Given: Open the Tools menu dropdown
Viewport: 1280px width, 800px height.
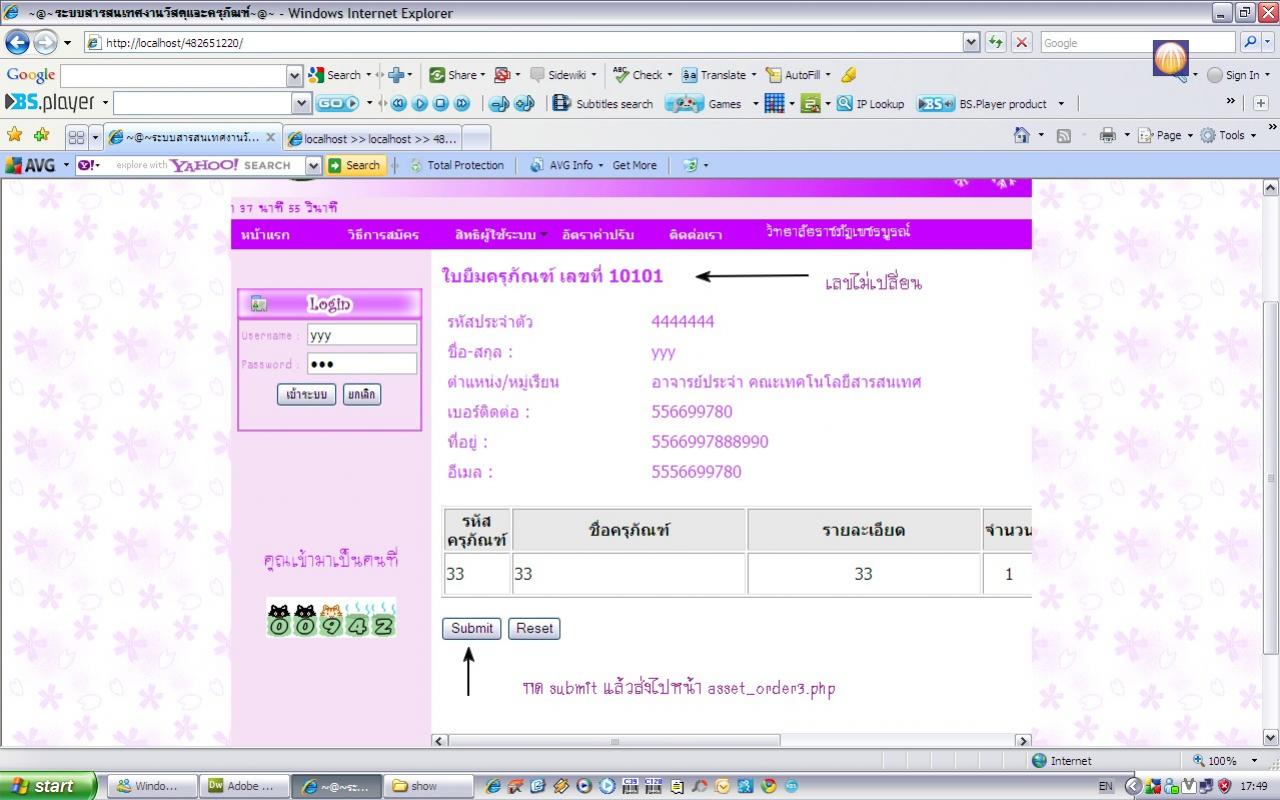Looking at the screenshot, I should coord(1227,135).
